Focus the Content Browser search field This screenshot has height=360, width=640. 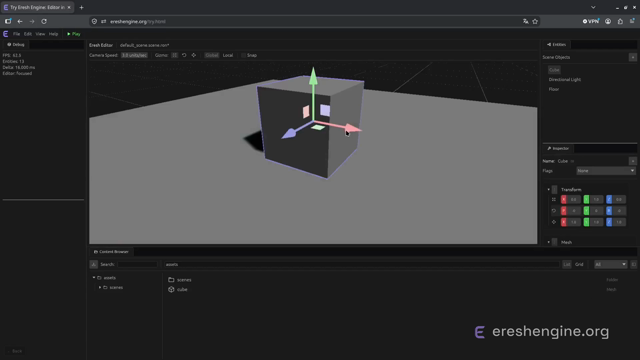point(138,264)
